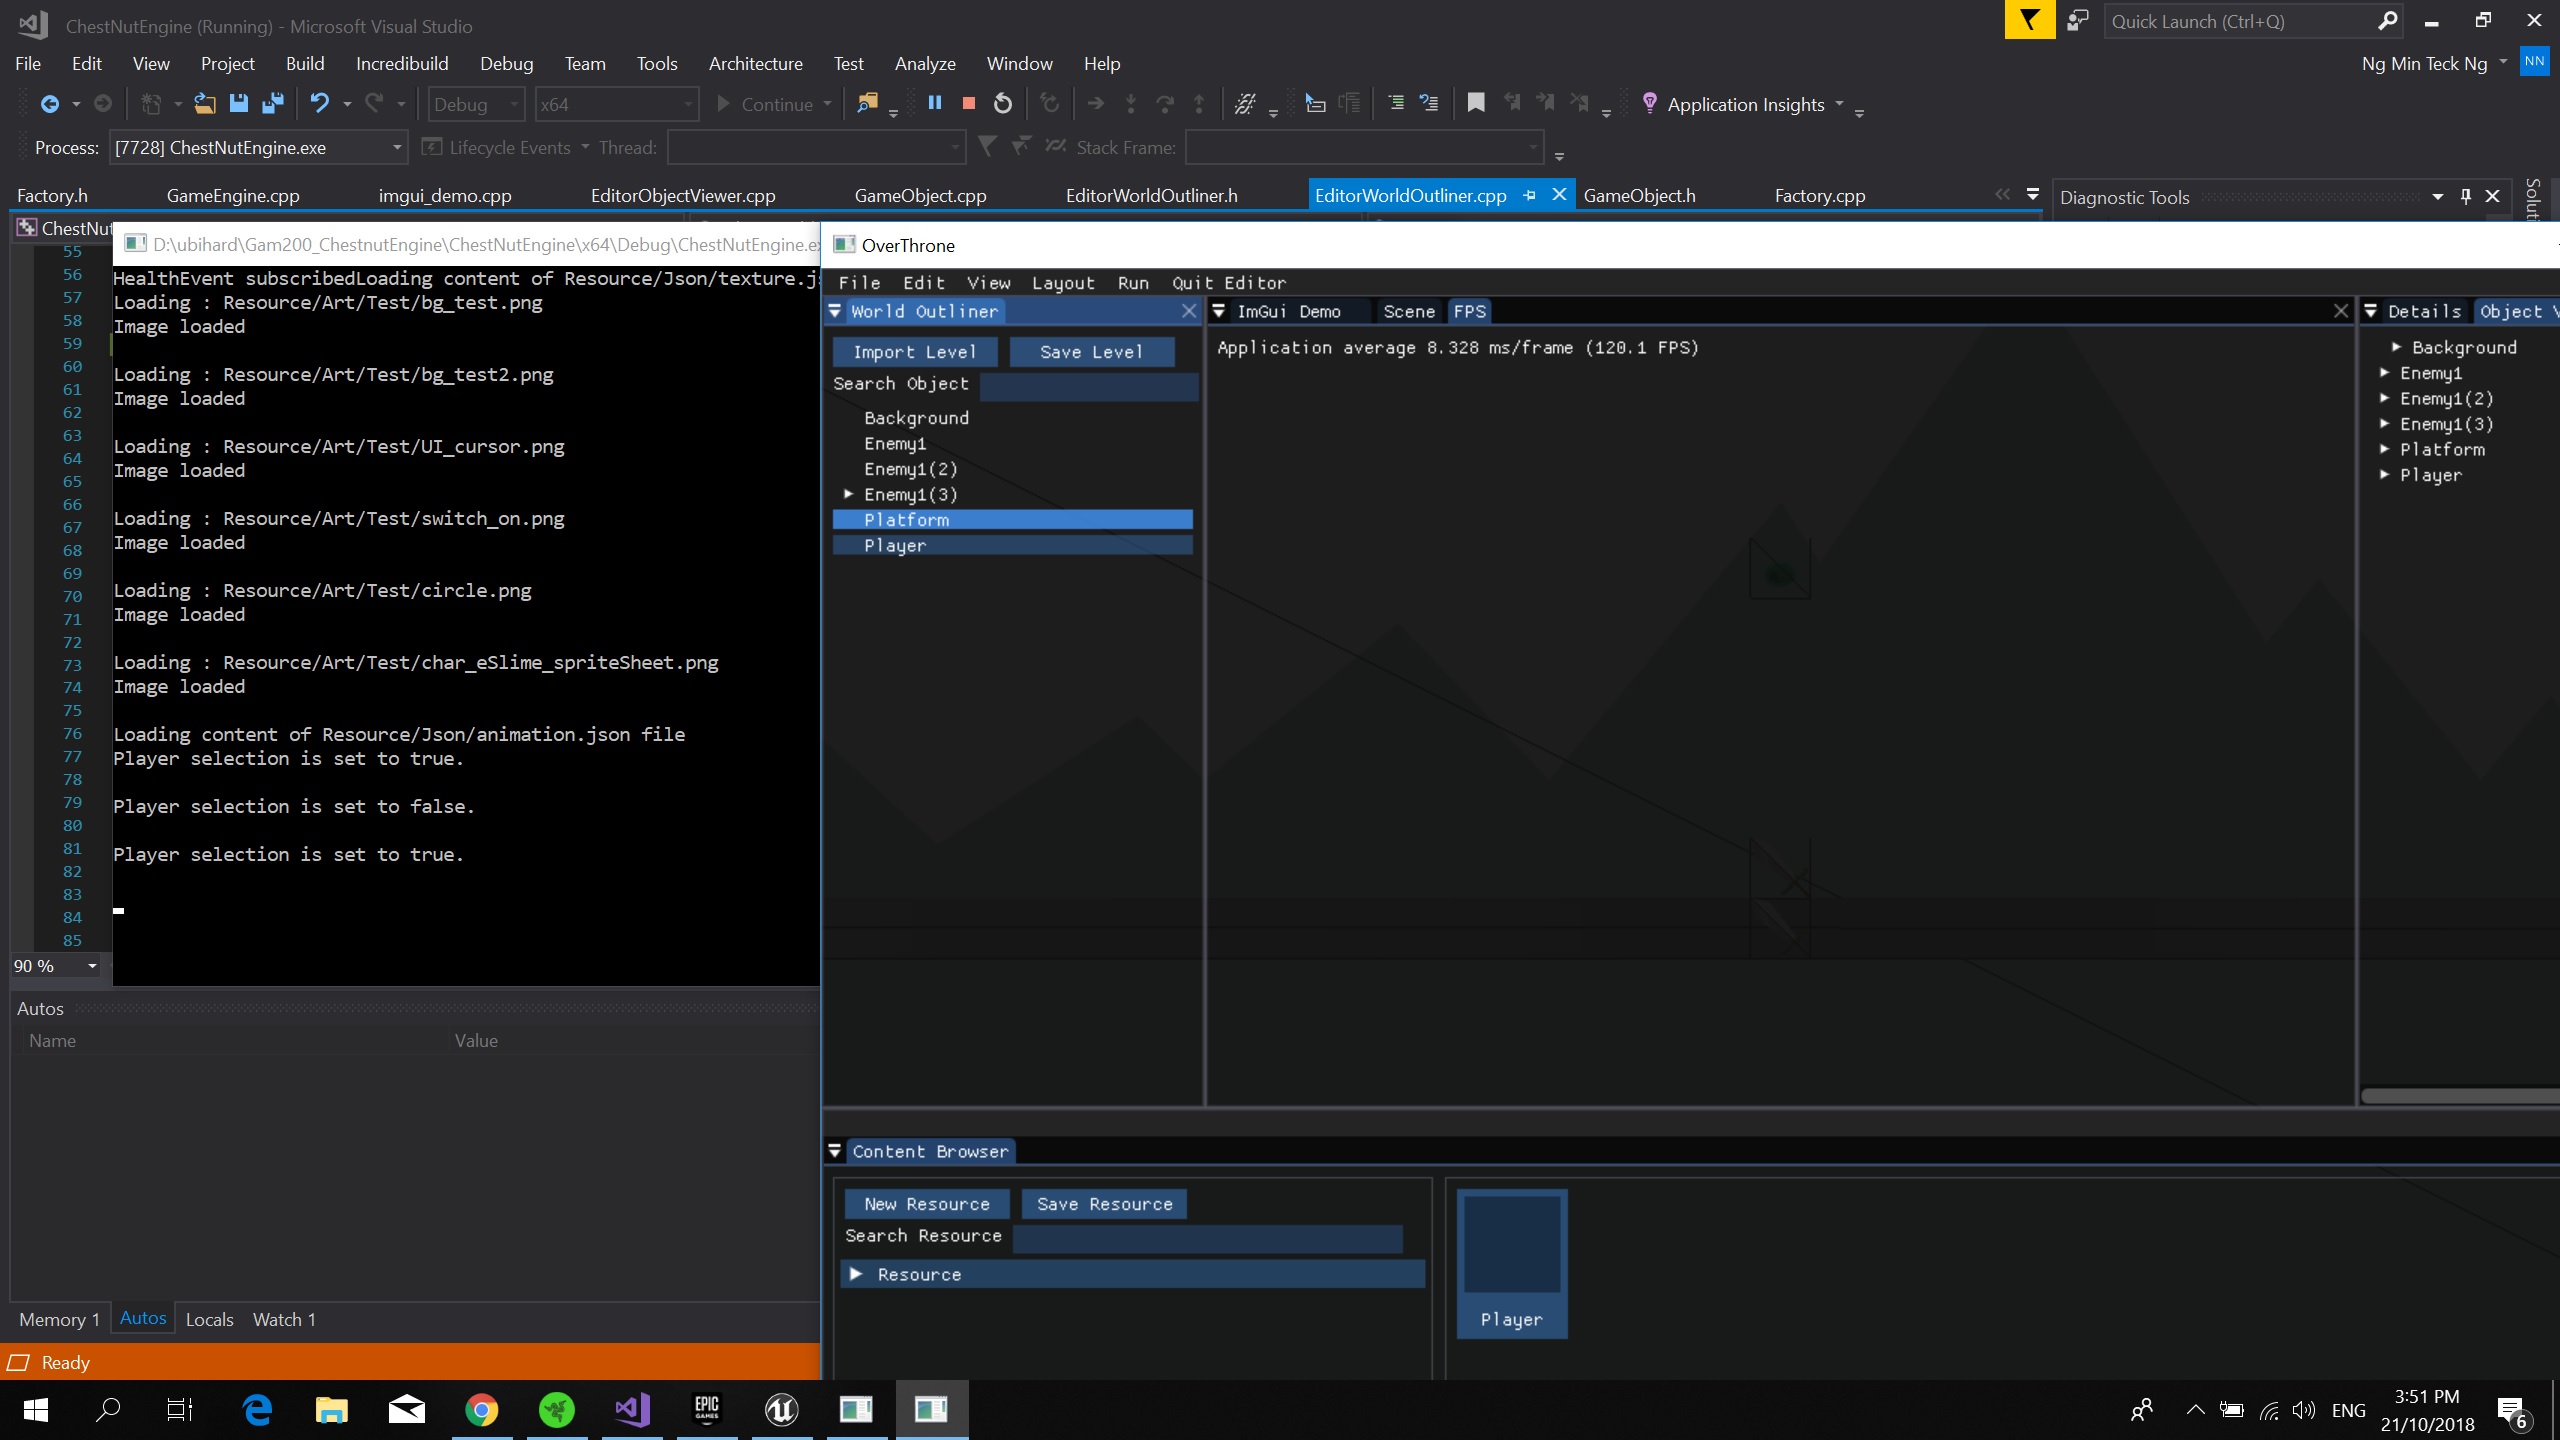Restart the debug session icon
The image size is (2560, 1440).
click(x=1002, y=103)
